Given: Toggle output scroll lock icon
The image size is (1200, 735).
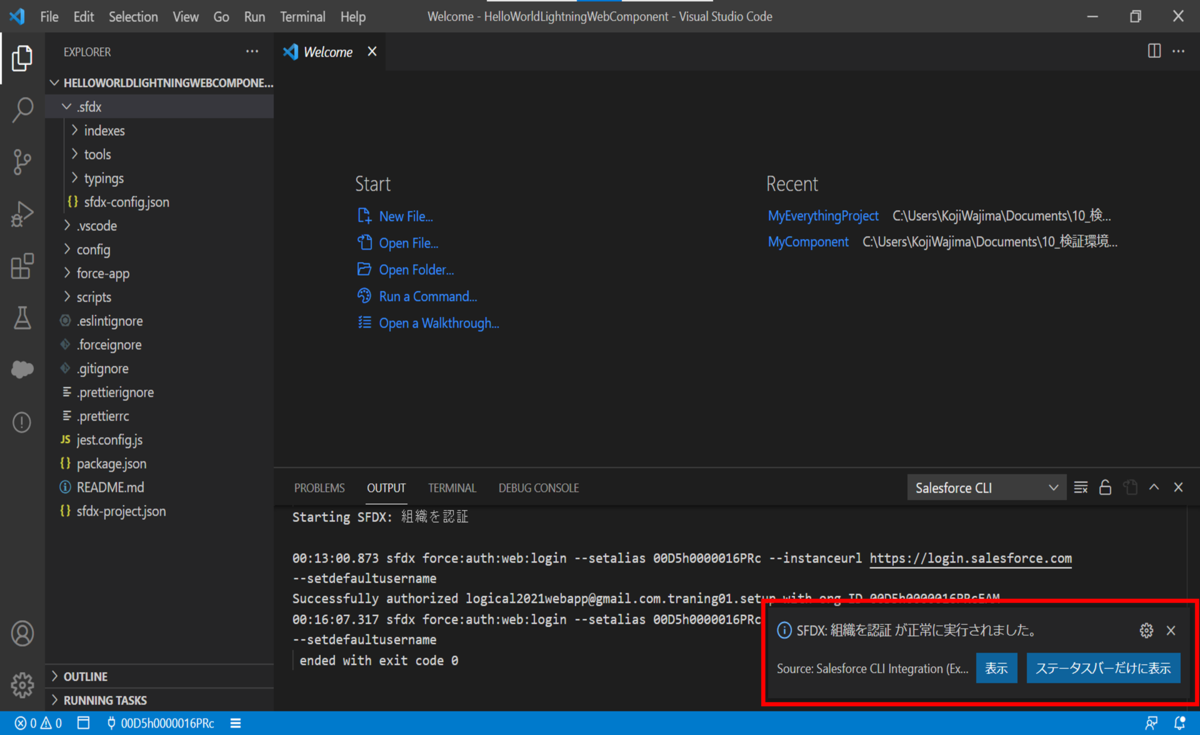Looking at the screenshot, I should [x=1105, y=488].
